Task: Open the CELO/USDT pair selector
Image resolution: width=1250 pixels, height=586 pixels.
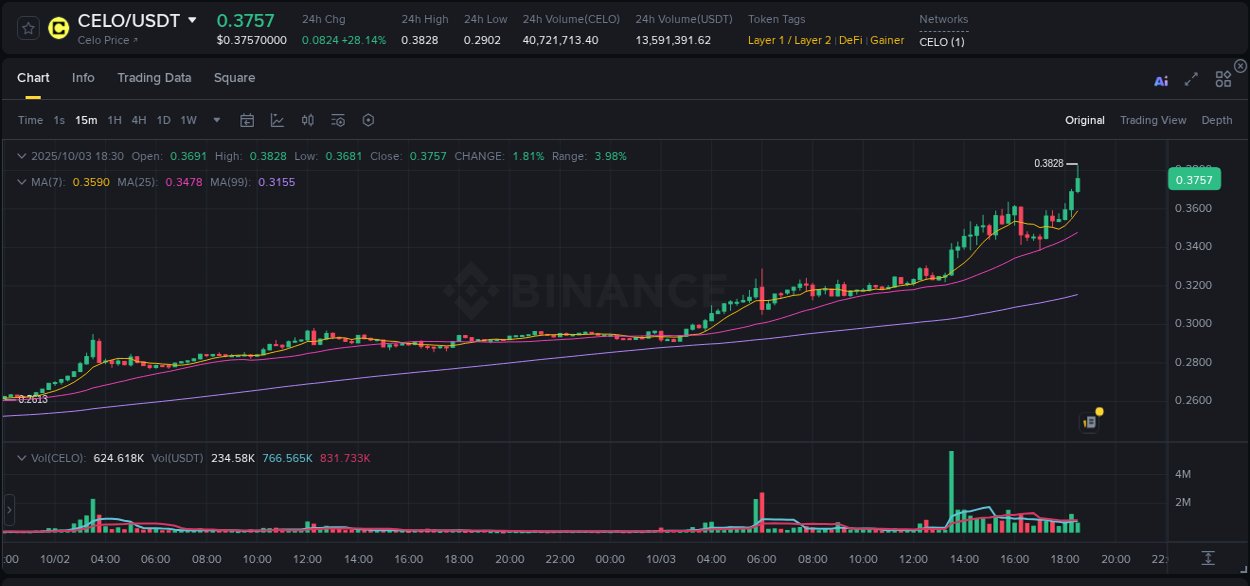Action: (x=128, y=19)
